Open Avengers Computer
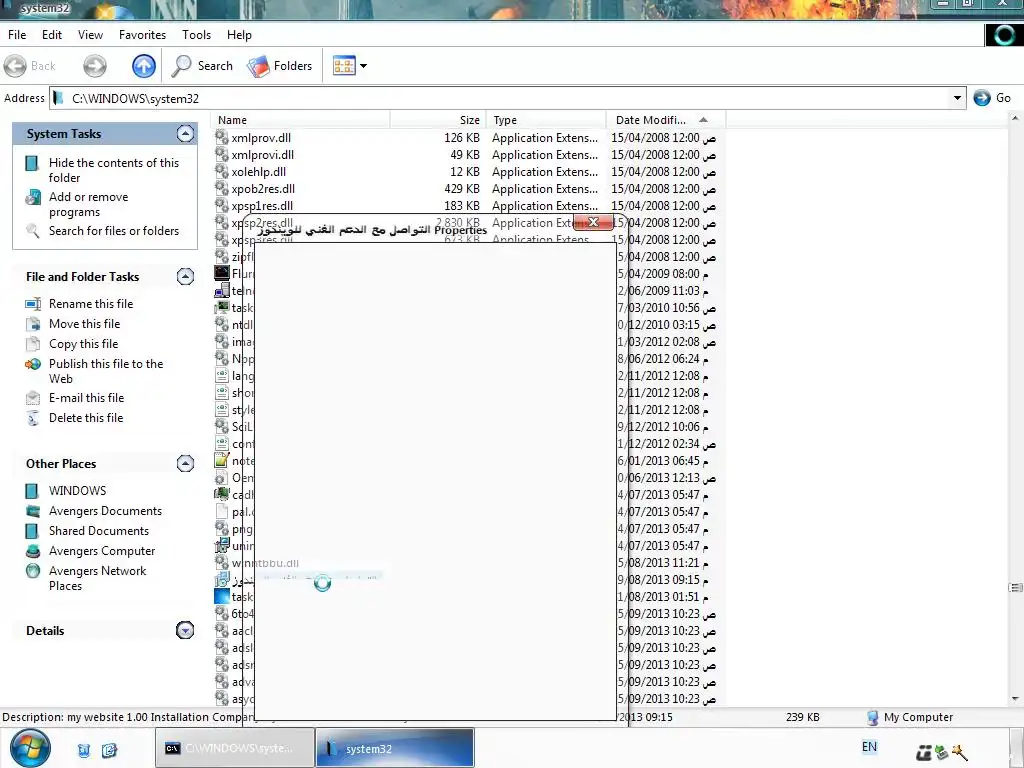This screenshot has height=768, width=1024. 102,551
